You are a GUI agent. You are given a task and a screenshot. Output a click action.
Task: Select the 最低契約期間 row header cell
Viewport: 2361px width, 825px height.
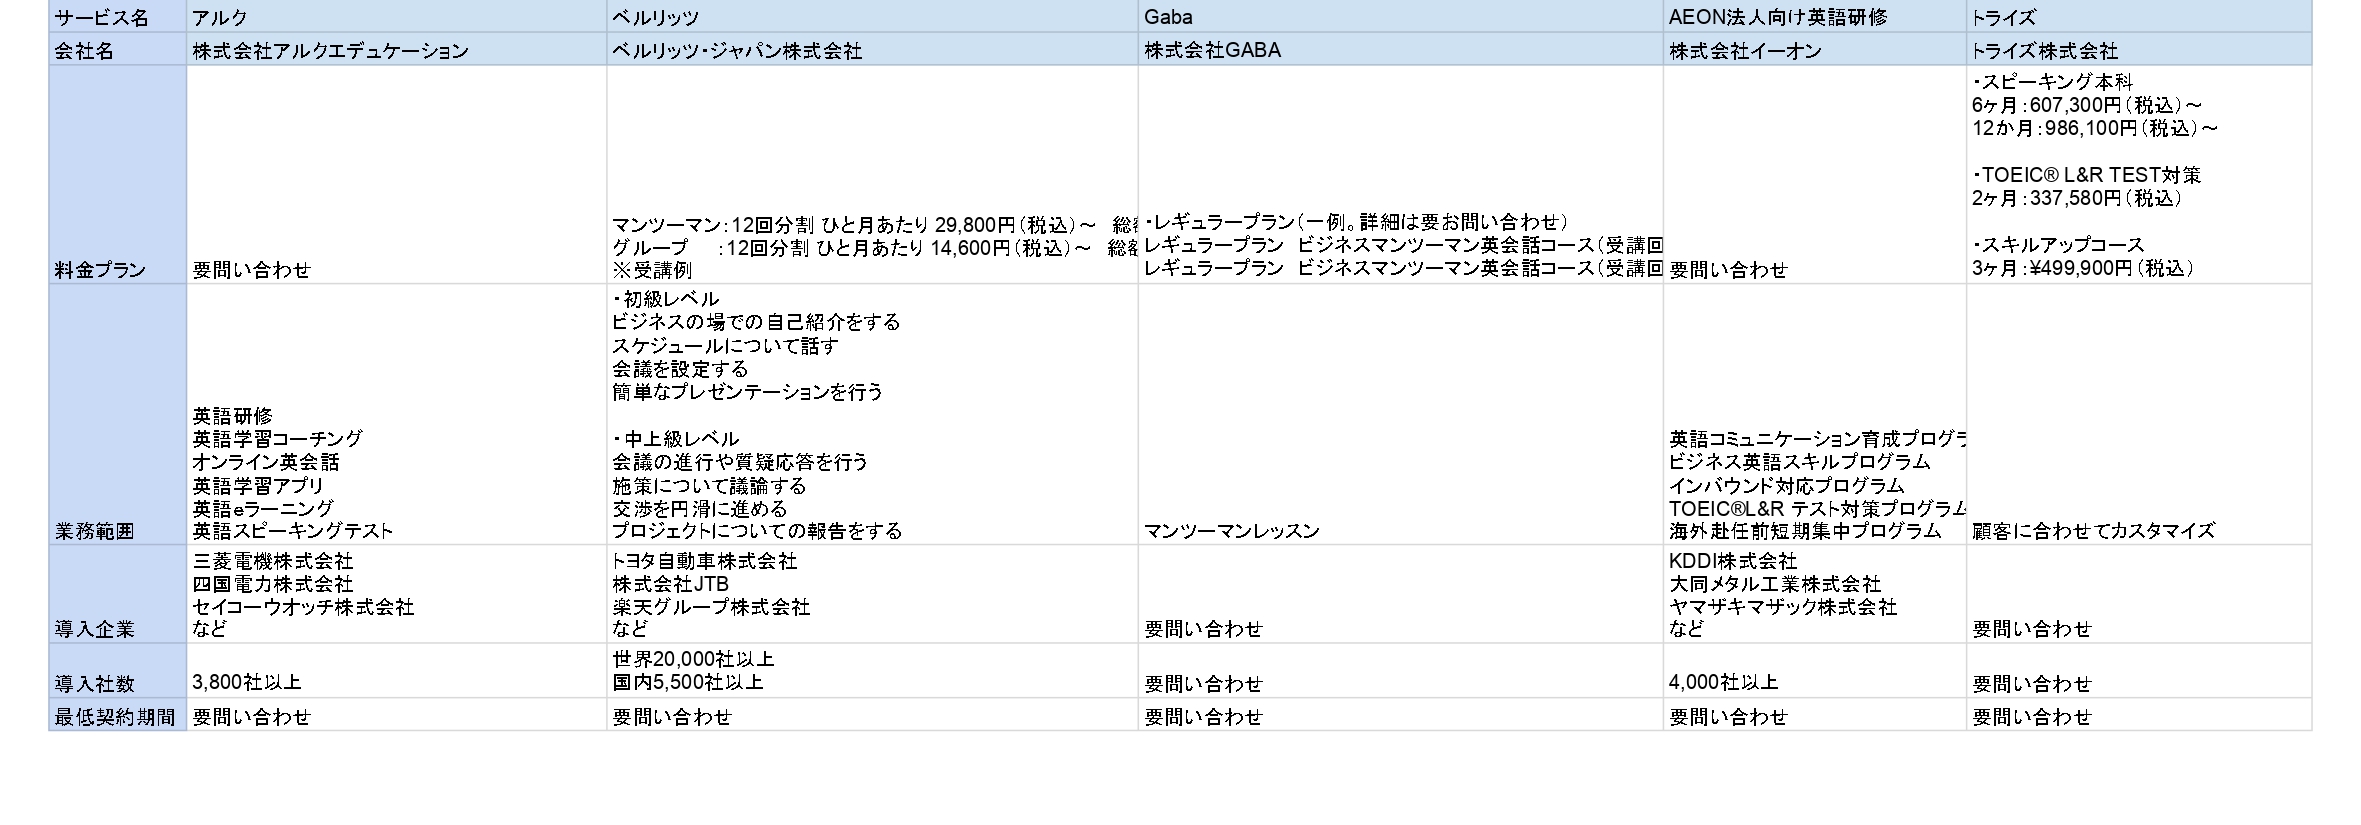coord(118,715)
